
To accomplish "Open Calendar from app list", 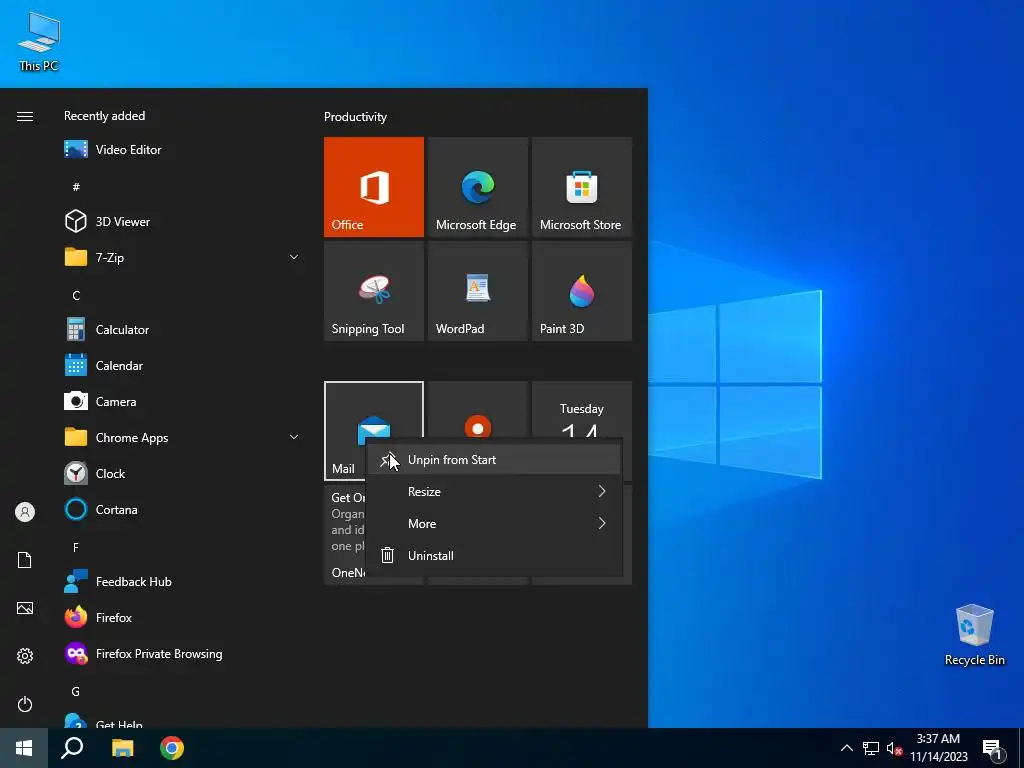I will [x=182, y=366].
